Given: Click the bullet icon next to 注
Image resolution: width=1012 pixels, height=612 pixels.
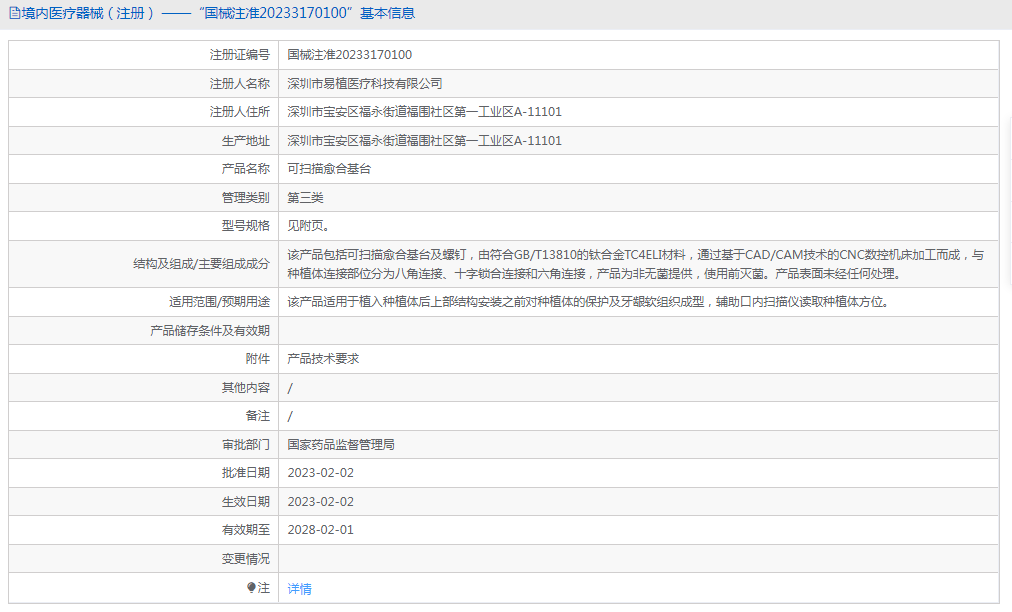Looking at the screenshot, I should [251, 587].
